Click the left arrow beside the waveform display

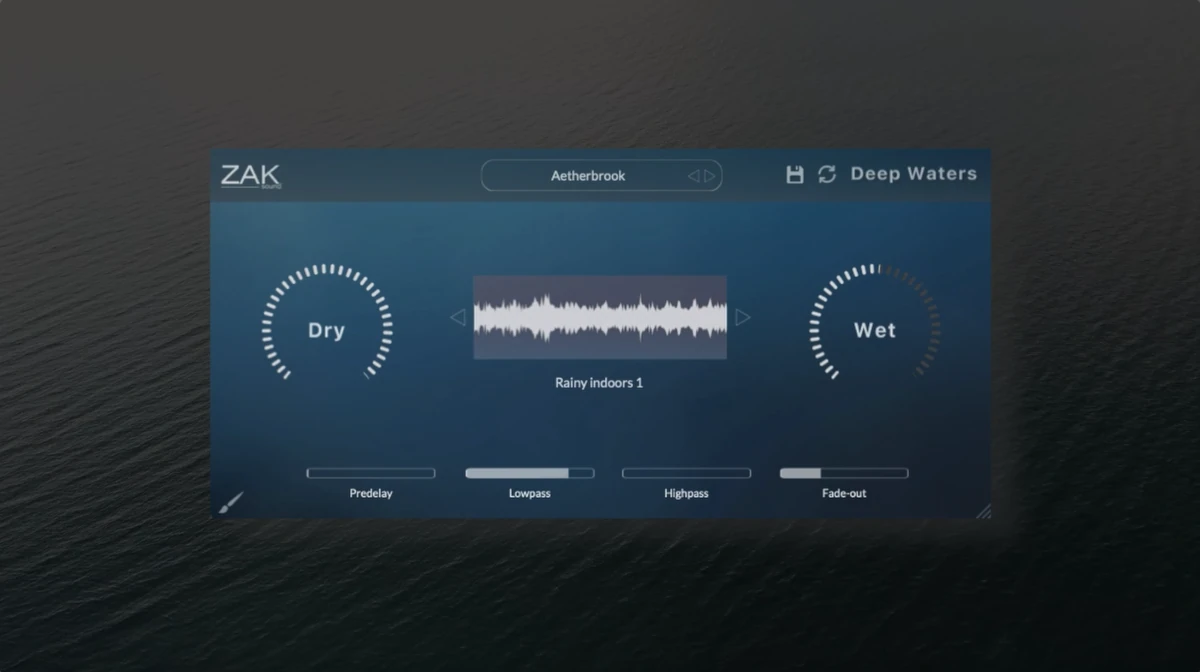(x=459, y=317)
